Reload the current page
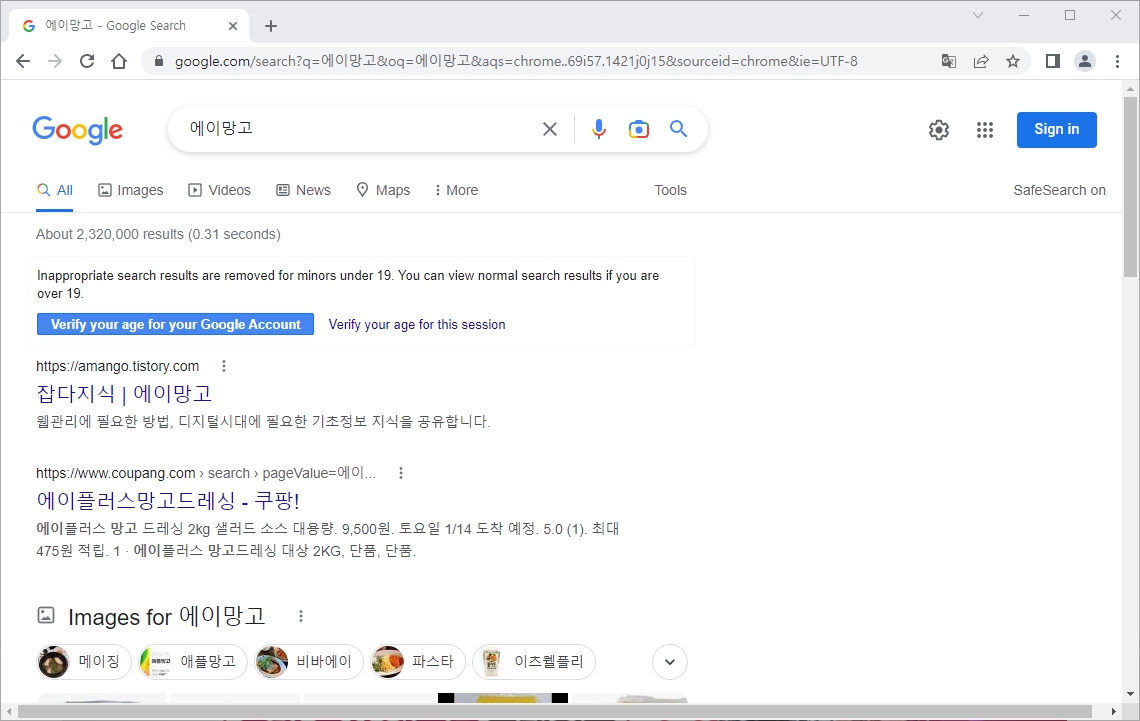1140x721 pixels. click(87, 61)
